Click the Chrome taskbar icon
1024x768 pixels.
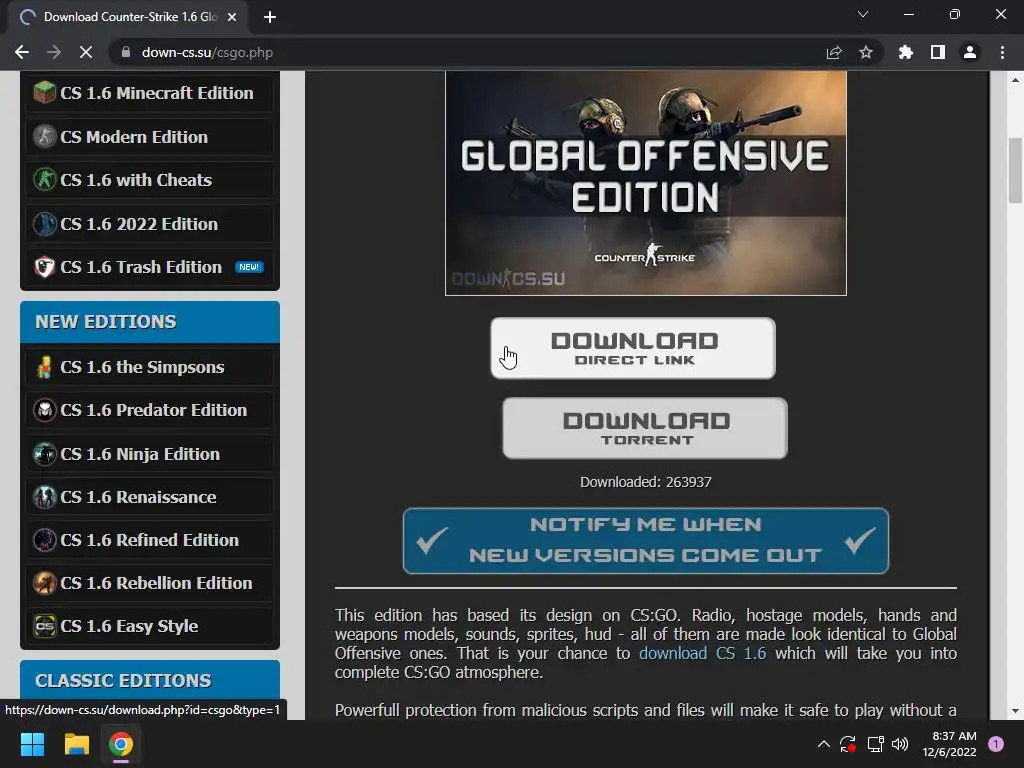(x=121, y=744)
